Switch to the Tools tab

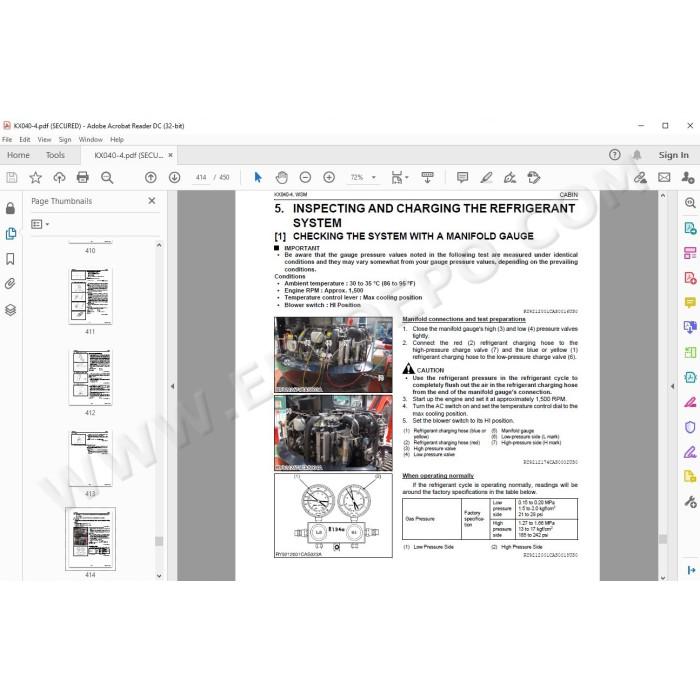(55, 155)
